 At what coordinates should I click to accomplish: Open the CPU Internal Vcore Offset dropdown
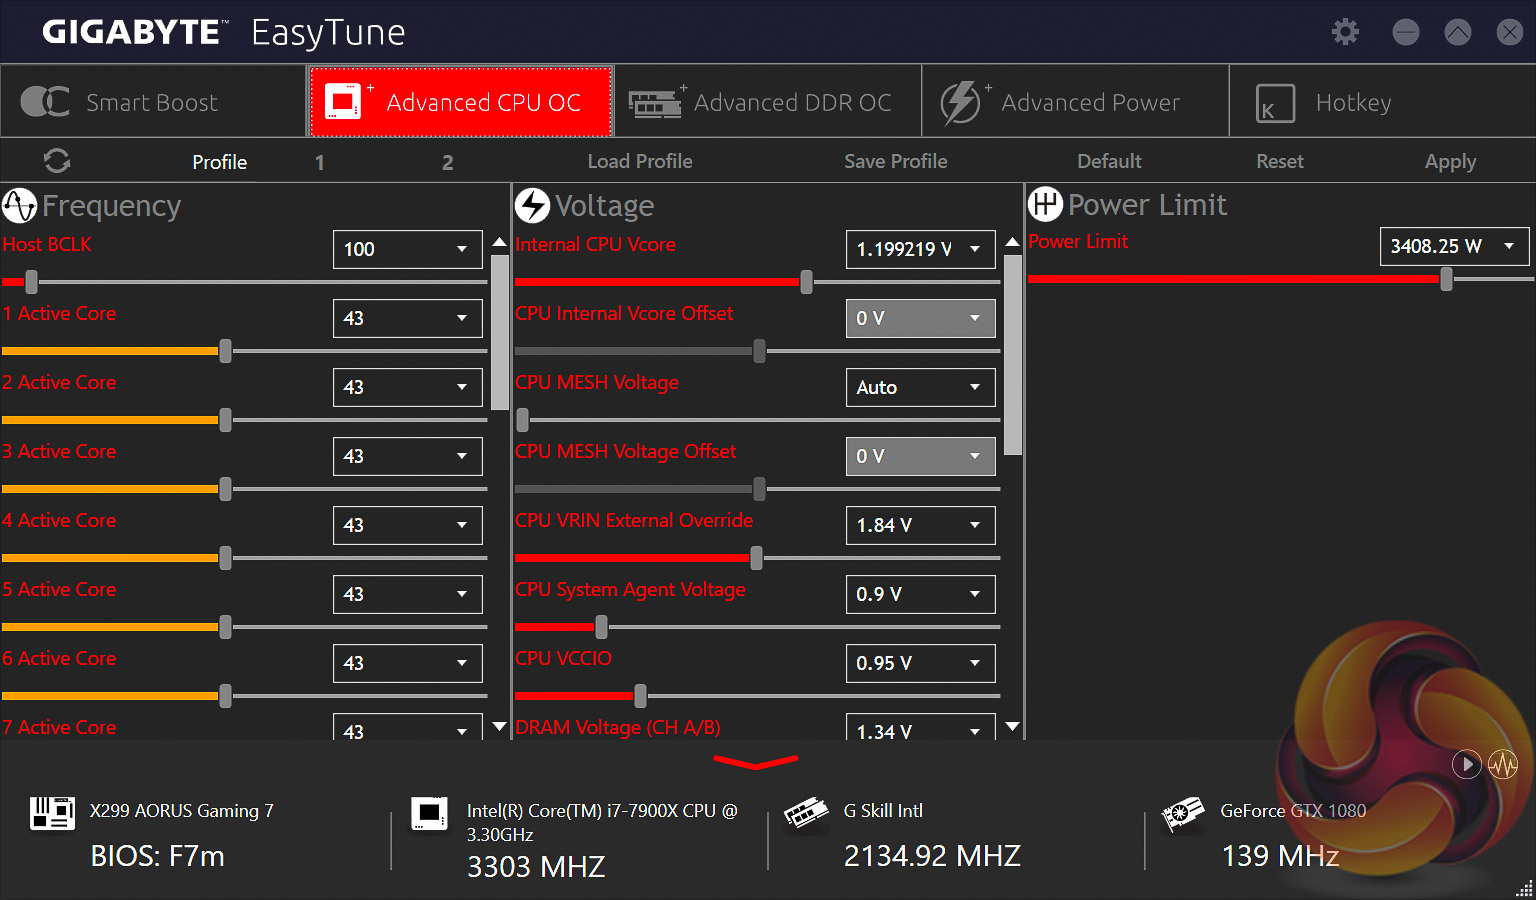point(921,318)
